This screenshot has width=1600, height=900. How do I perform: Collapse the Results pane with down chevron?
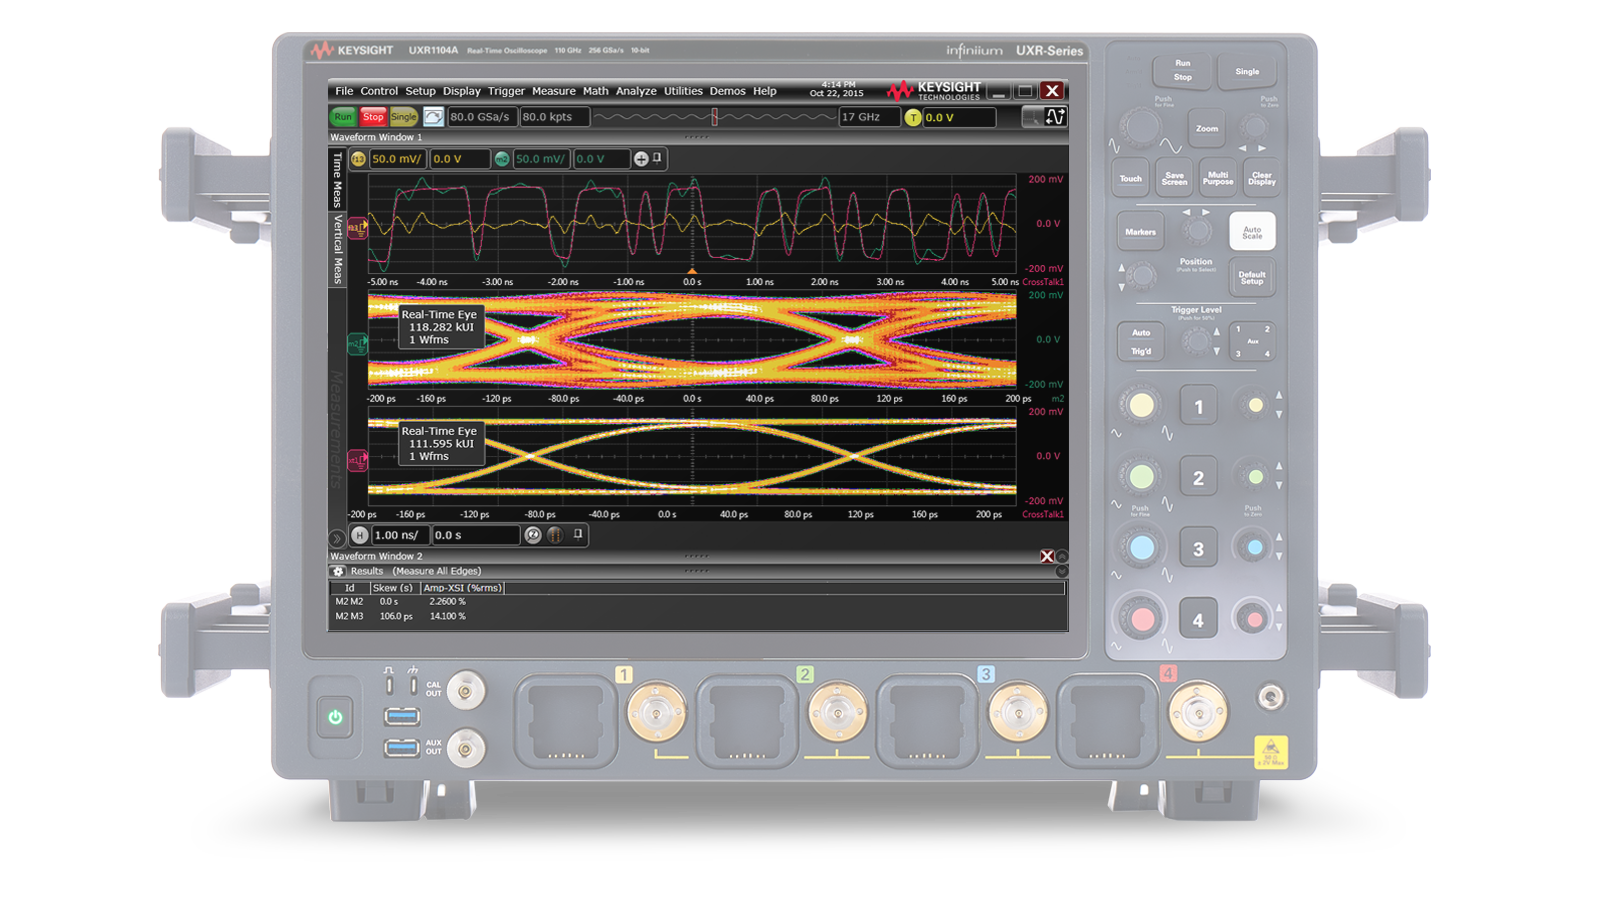coord(1062,571)
